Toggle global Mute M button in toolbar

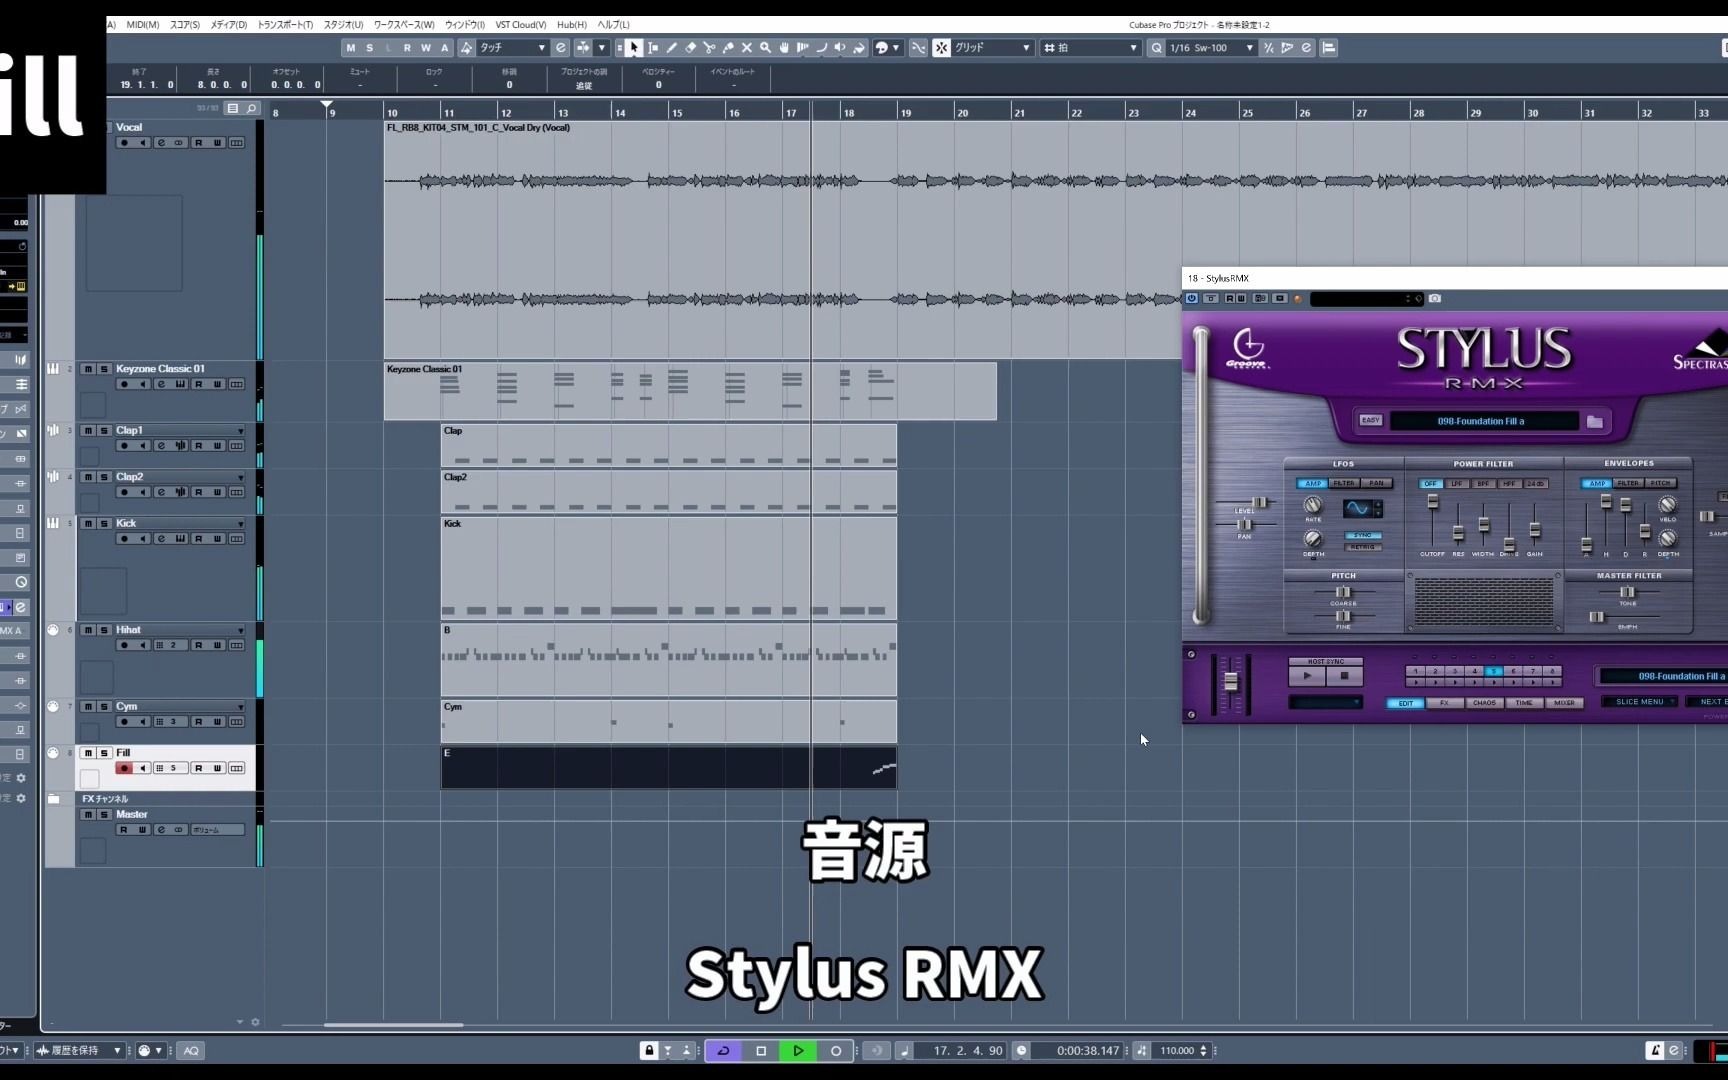click(x=351, y=47)
